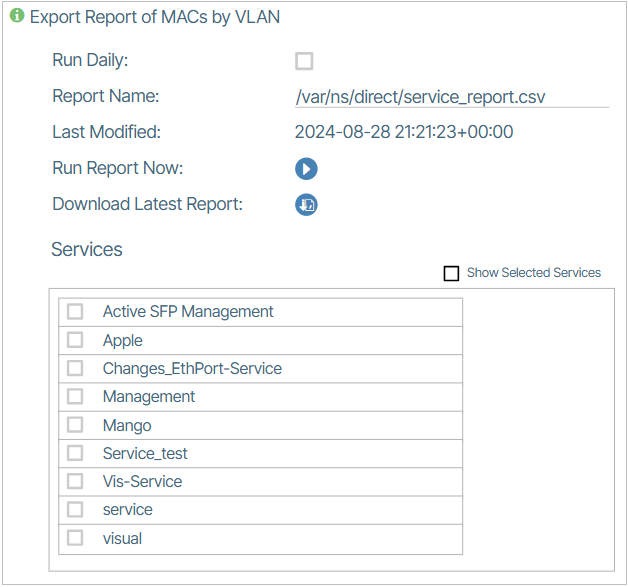Click the Show Selected Services label
The image size is (628, 587).
tap(533, 273)
